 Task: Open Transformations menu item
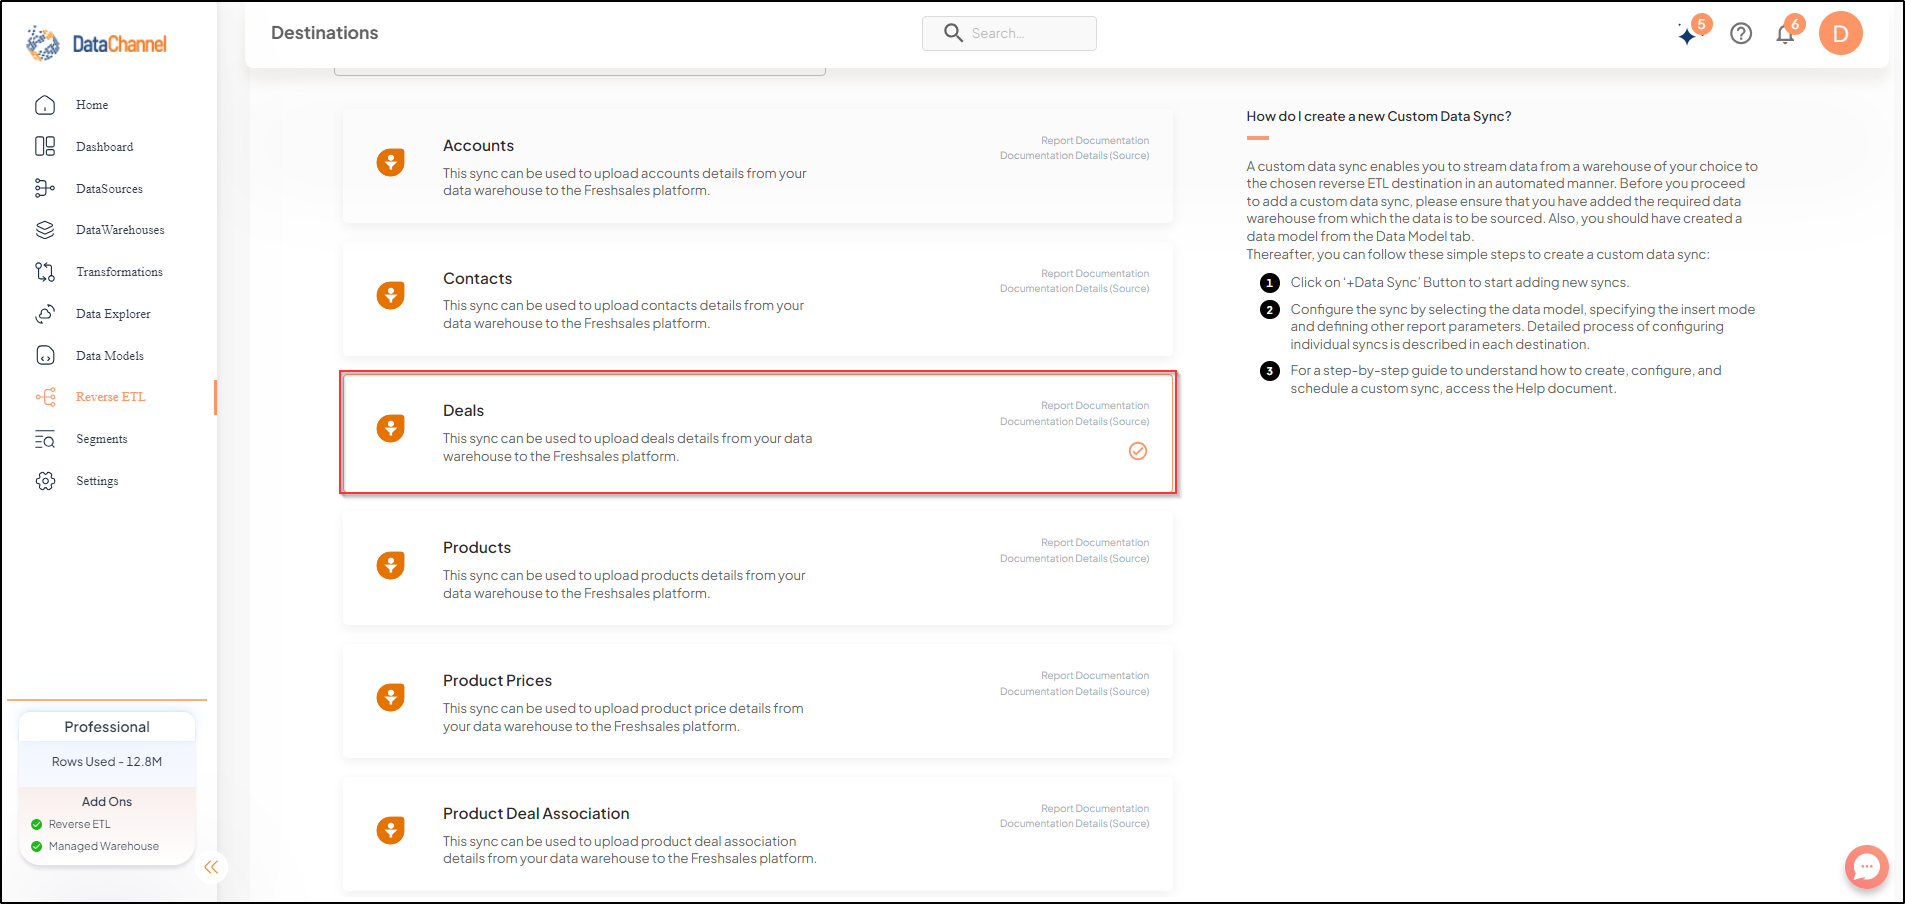(x=119, y=272)
